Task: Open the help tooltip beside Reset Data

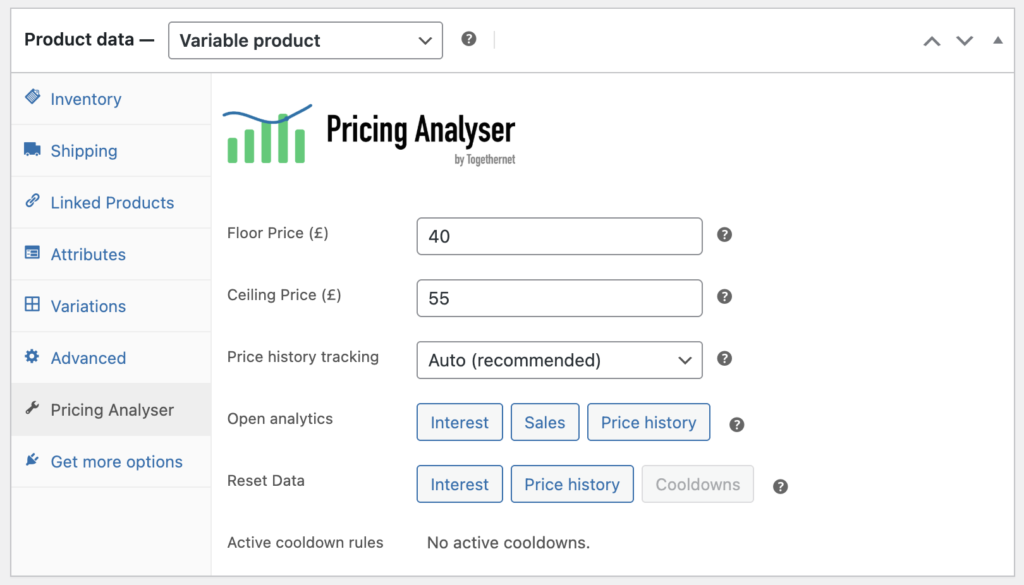Action: (x=779, y=486)
